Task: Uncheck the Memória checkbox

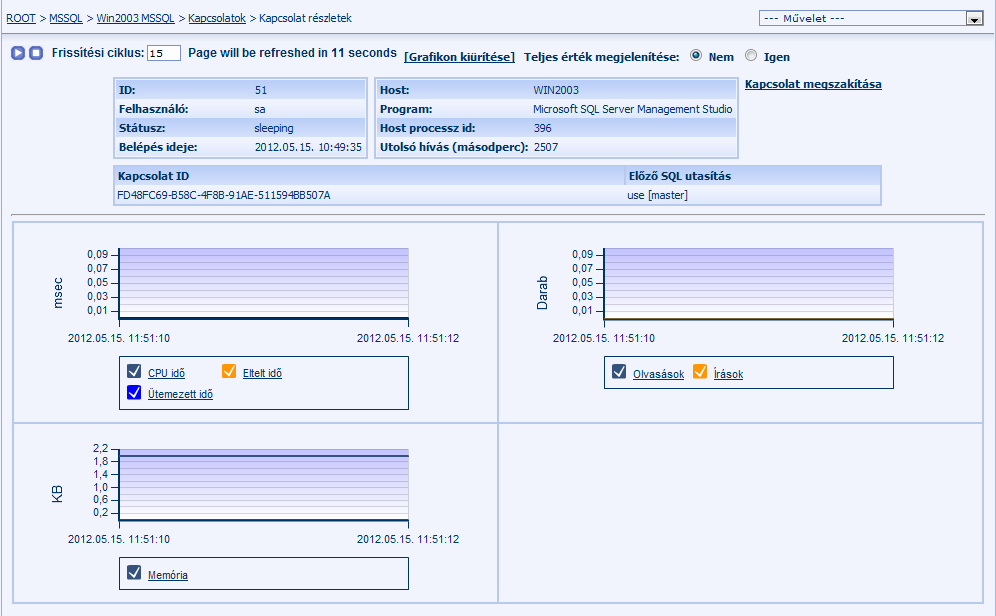Action: 135,574
